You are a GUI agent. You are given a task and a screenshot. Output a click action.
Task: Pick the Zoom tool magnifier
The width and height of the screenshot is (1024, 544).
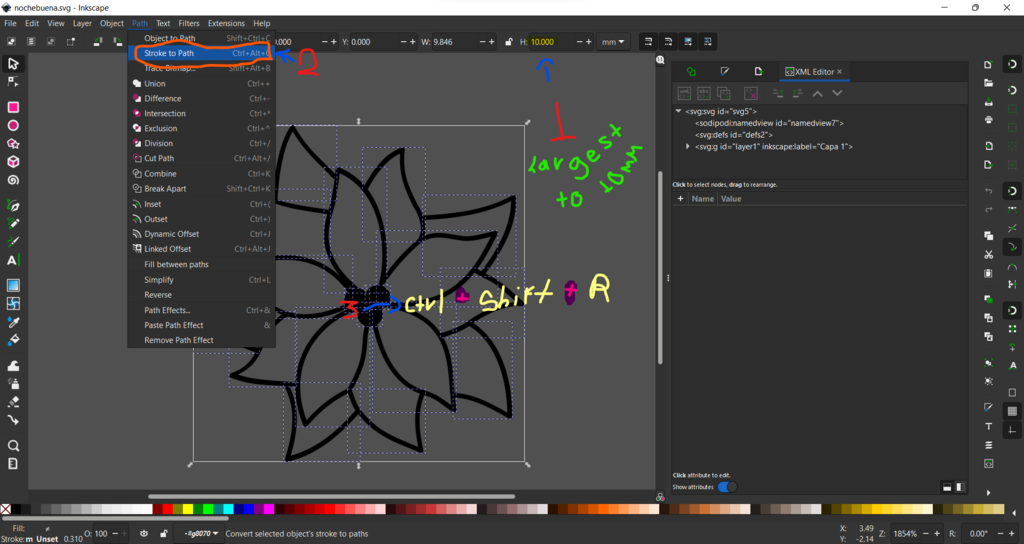click(13, 445)
